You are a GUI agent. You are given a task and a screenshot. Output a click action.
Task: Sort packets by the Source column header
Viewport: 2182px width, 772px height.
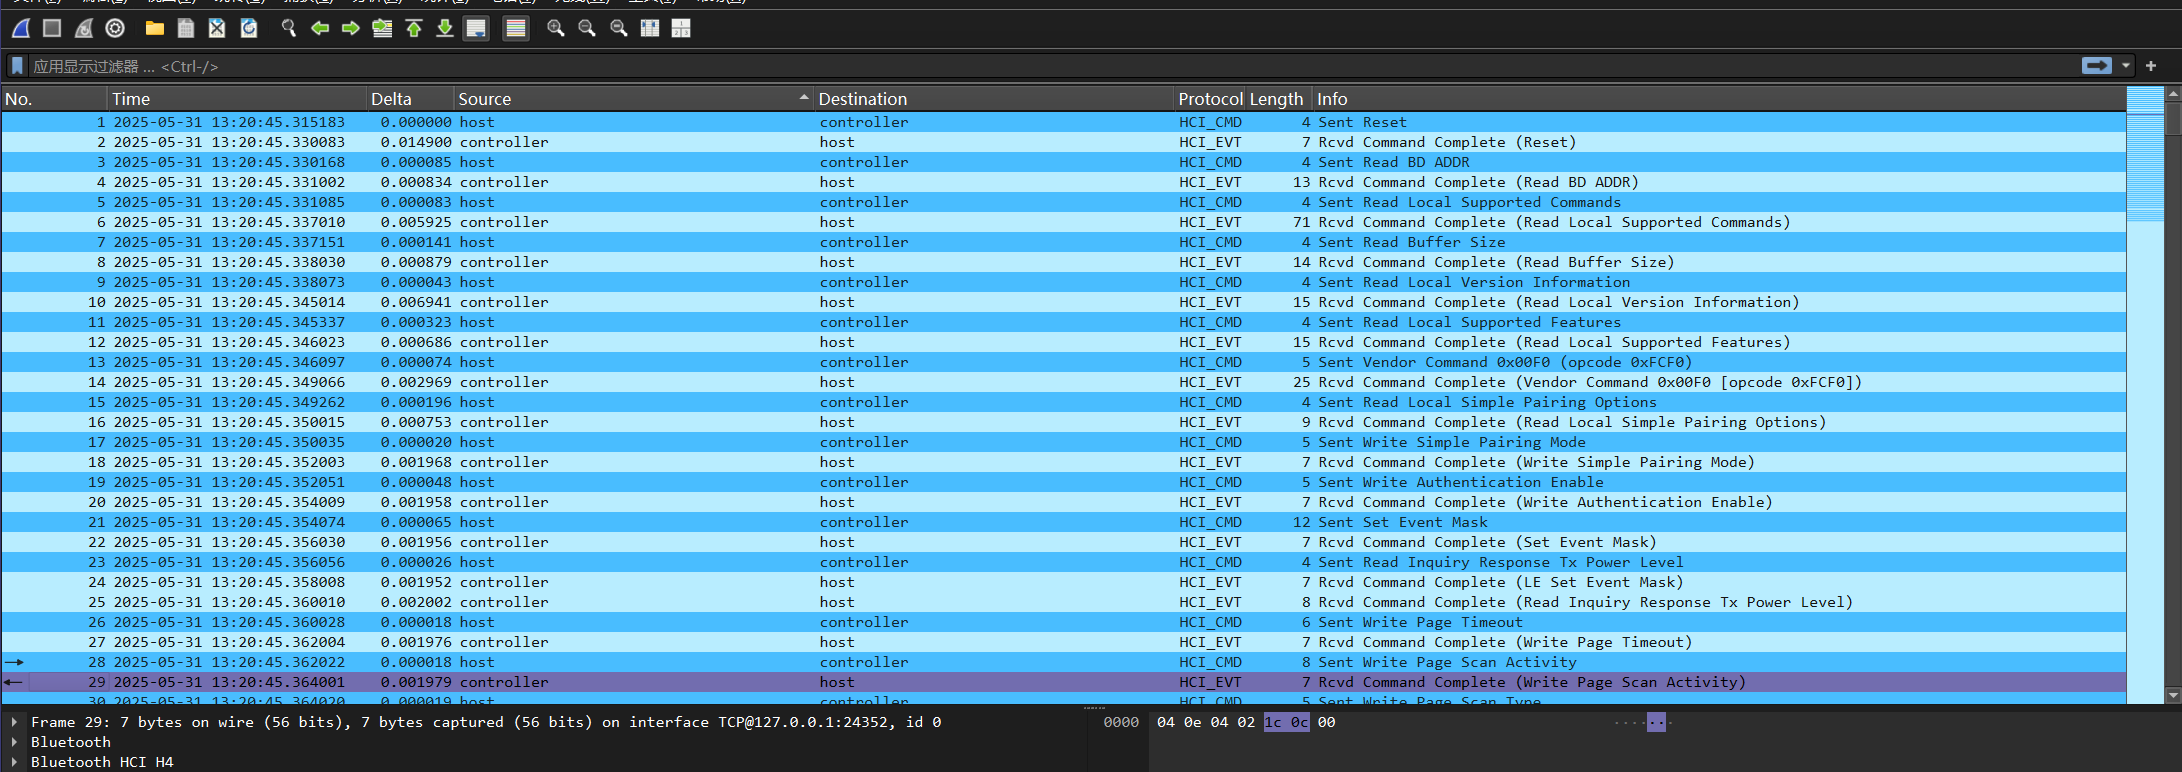point(485,99)
